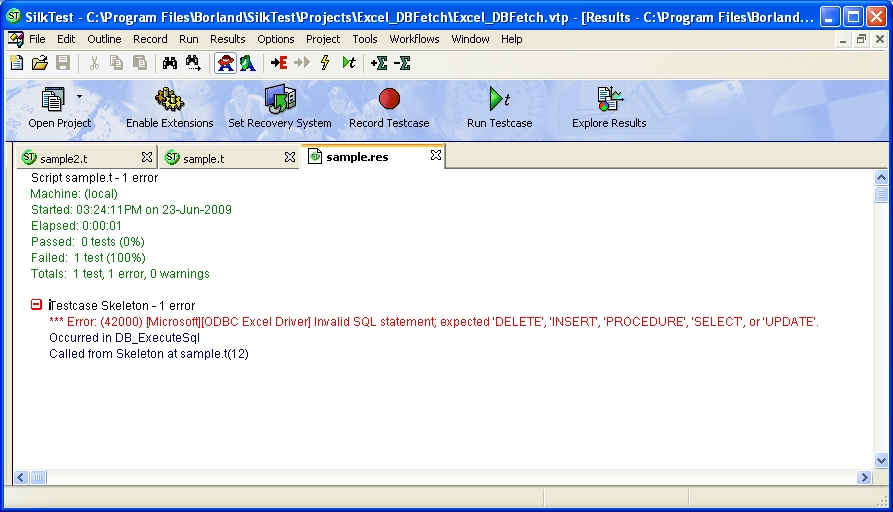This screenshot has width=893, height=512.
Task: Click the horizontal scrollbar right arrow
Action: pos(864,477)
